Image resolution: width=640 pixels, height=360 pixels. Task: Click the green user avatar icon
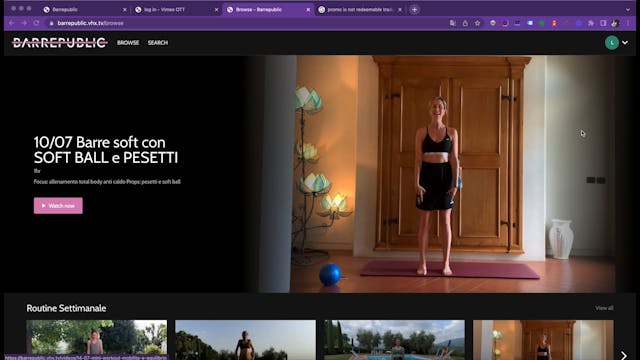point(611,42)
